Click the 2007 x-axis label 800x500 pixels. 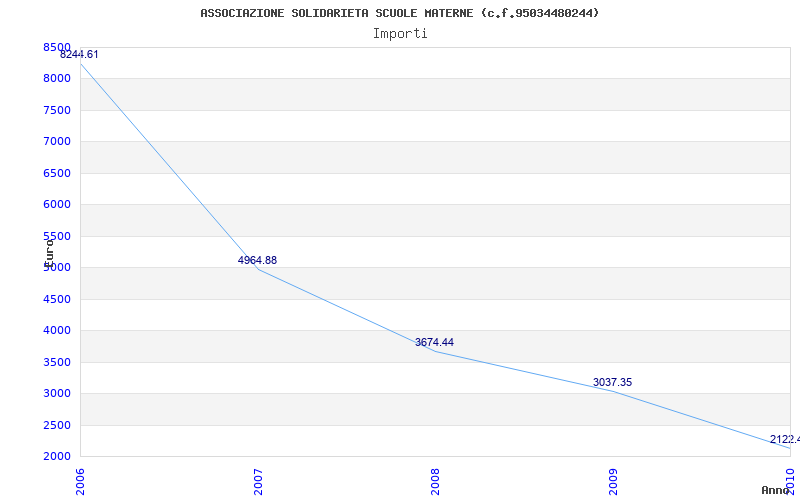tap(258, 482)
